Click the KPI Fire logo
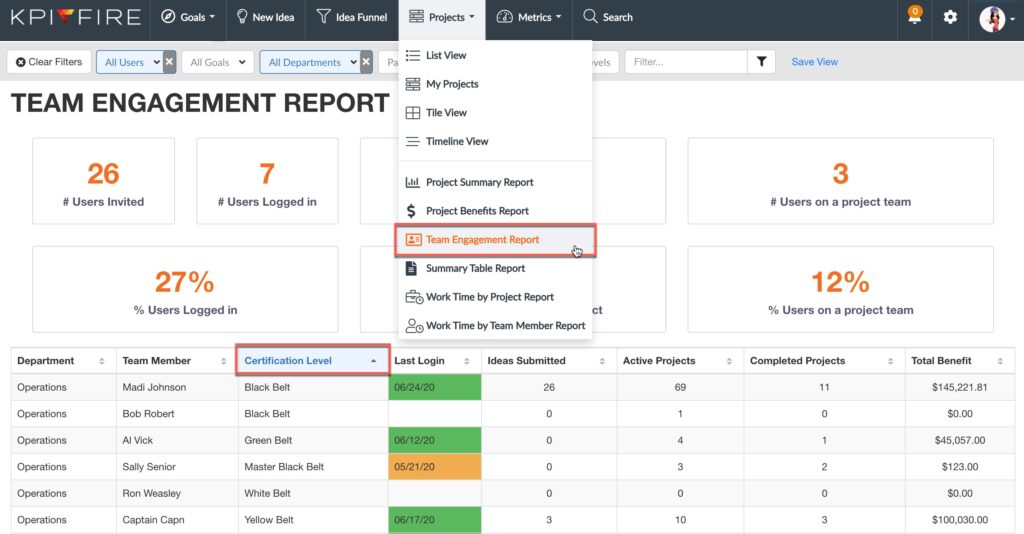The height and width of the screenshot is (534, 1024). point(76,17)
